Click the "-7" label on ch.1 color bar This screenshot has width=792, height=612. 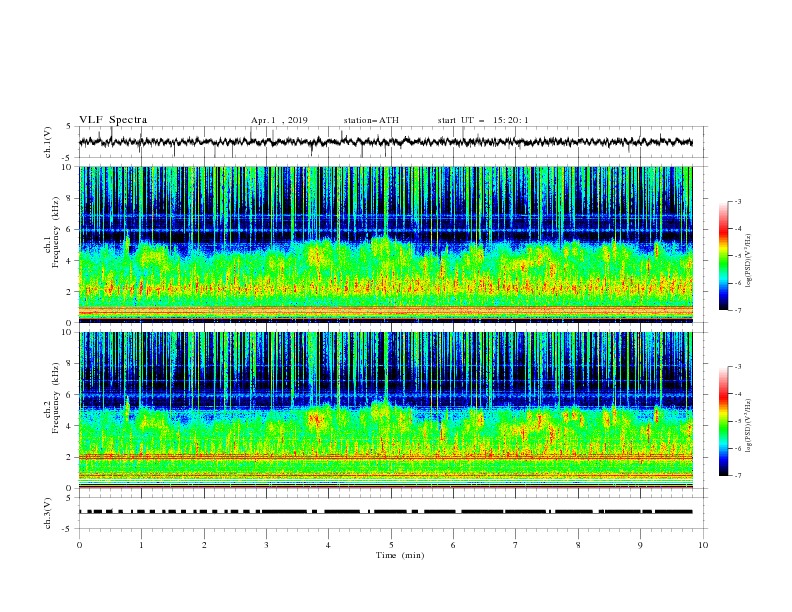[737, 310]
